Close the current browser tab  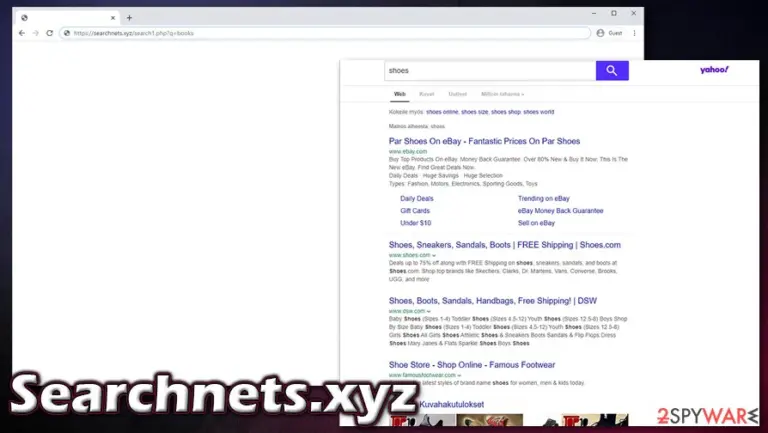click(113, 18)
